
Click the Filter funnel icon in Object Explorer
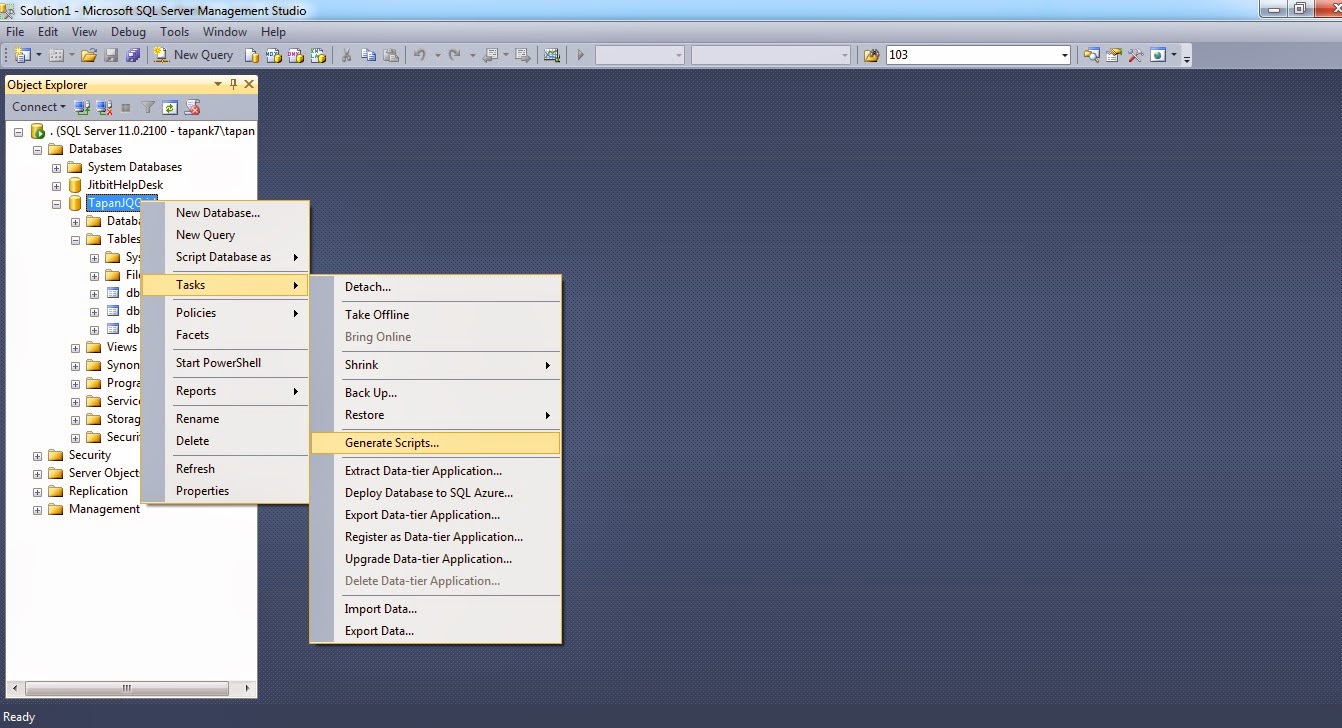tap(148, 107)
